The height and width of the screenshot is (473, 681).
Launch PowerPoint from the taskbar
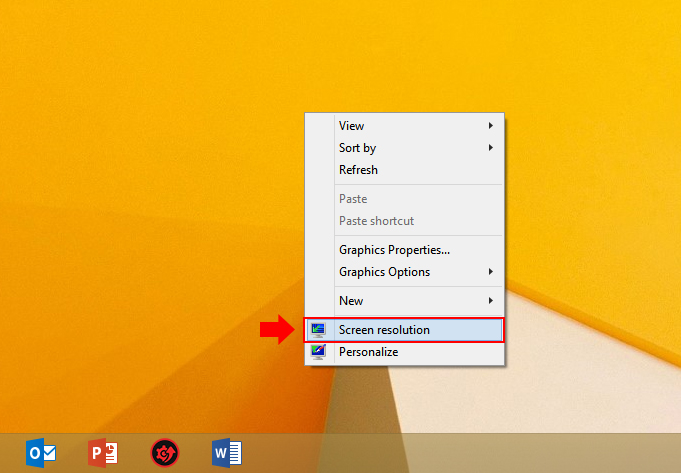pyautogui.click(x=103, y=453)
